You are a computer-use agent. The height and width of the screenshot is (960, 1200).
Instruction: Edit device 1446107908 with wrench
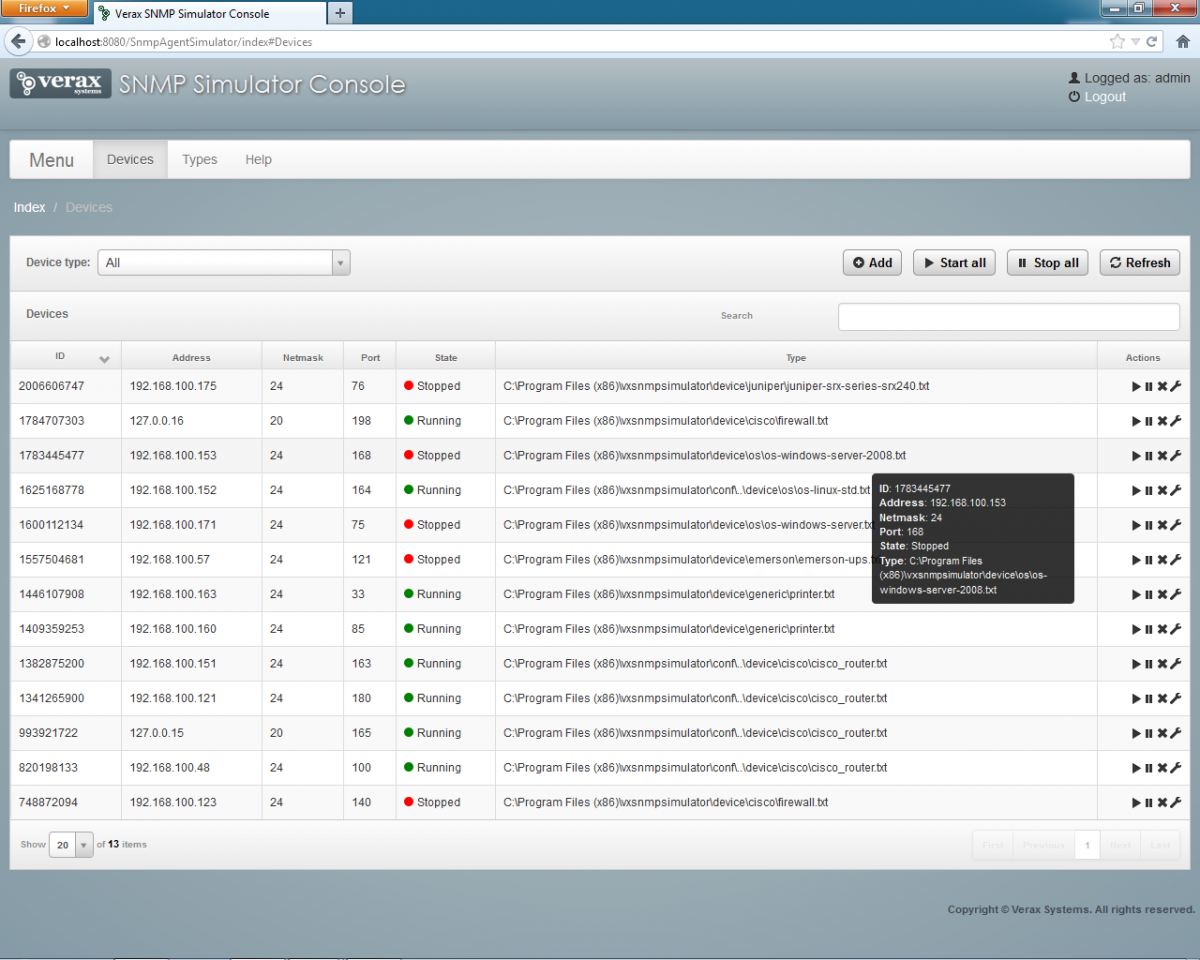pos(1176,594)
